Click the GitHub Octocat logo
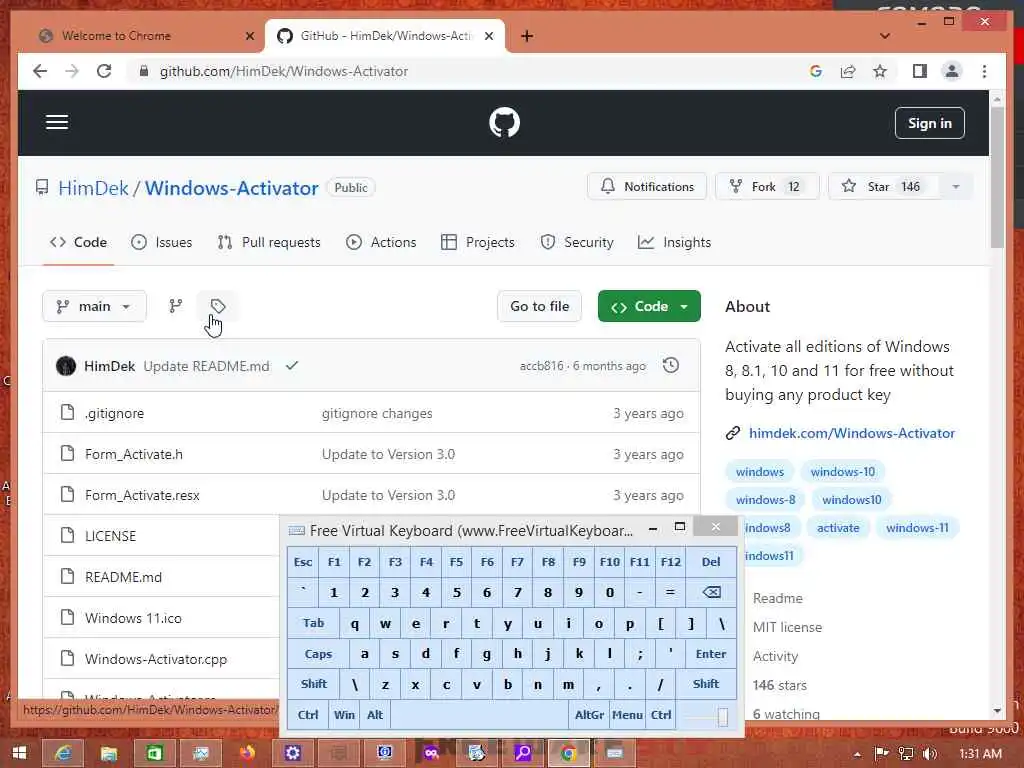Viewport: 1024px width, 768px height. click(x=504, y=122)
